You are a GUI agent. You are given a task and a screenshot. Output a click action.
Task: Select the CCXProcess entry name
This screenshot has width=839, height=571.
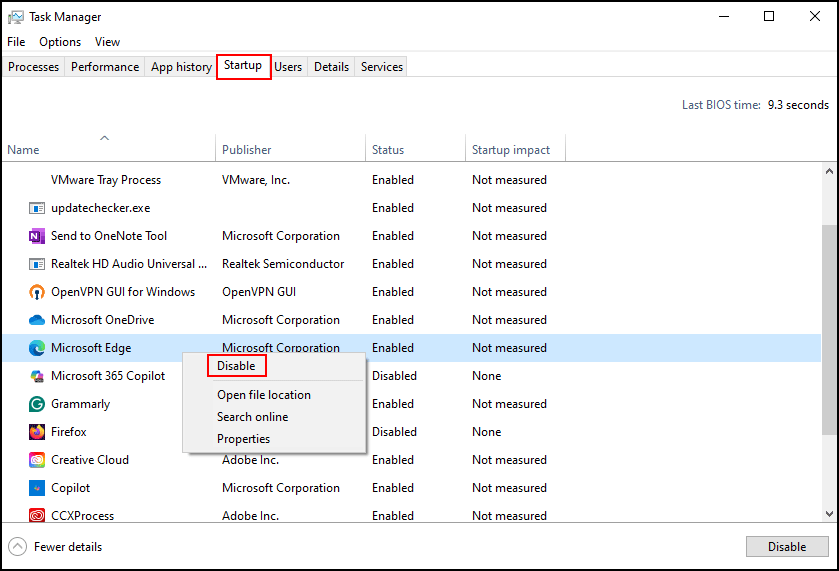pos(82,516)
